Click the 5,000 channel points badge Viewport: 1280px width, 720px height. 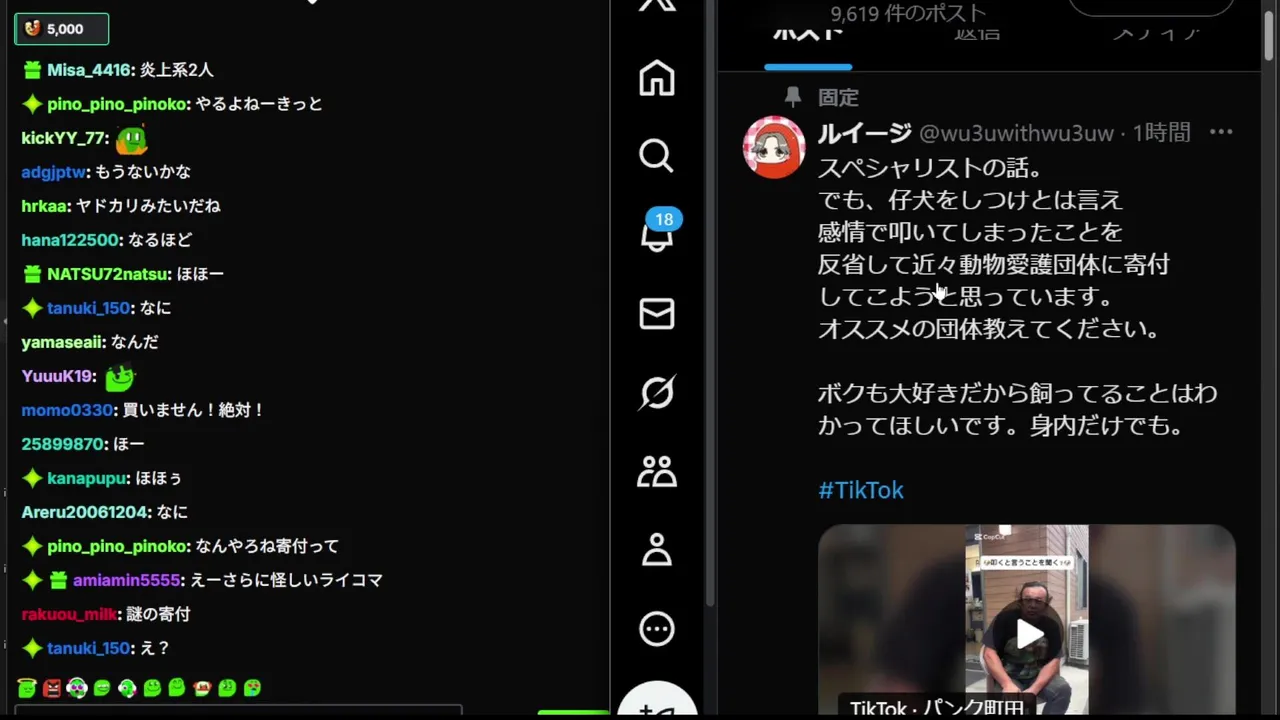click(x=61, y=29)
